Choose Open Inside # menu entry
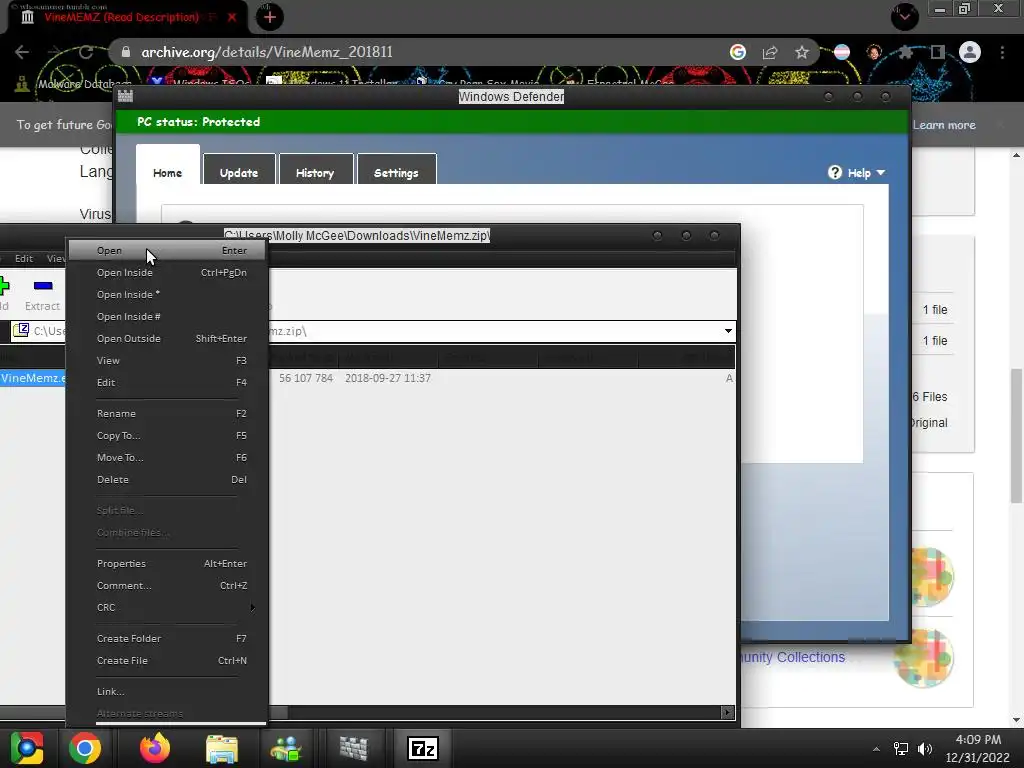The width and height of the screenshot is (1024, 768). click(167, 317)
